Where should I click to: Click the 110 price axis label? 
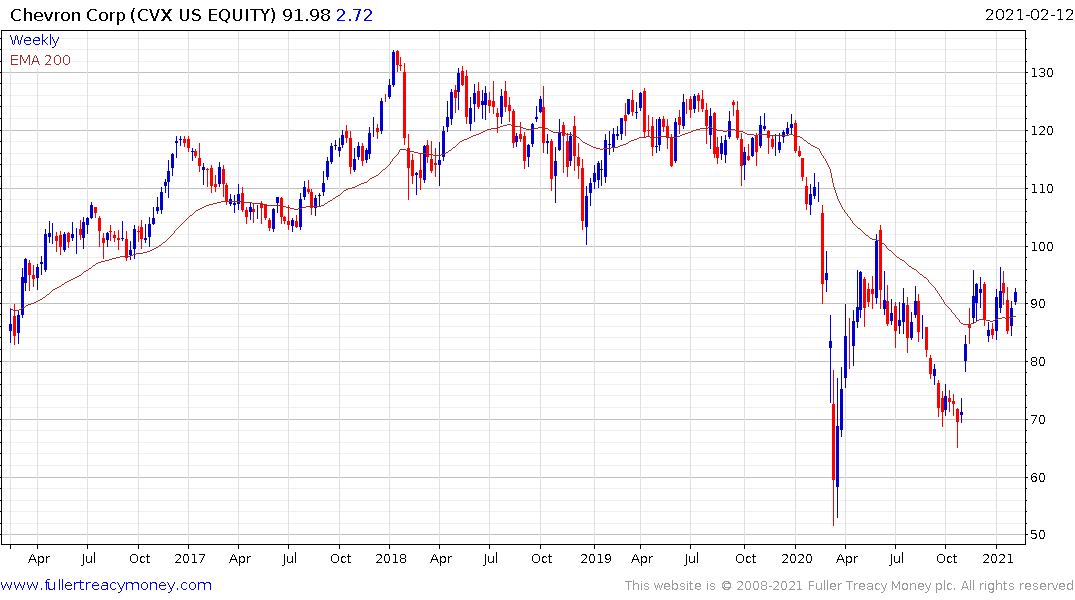coord(1042,189)
